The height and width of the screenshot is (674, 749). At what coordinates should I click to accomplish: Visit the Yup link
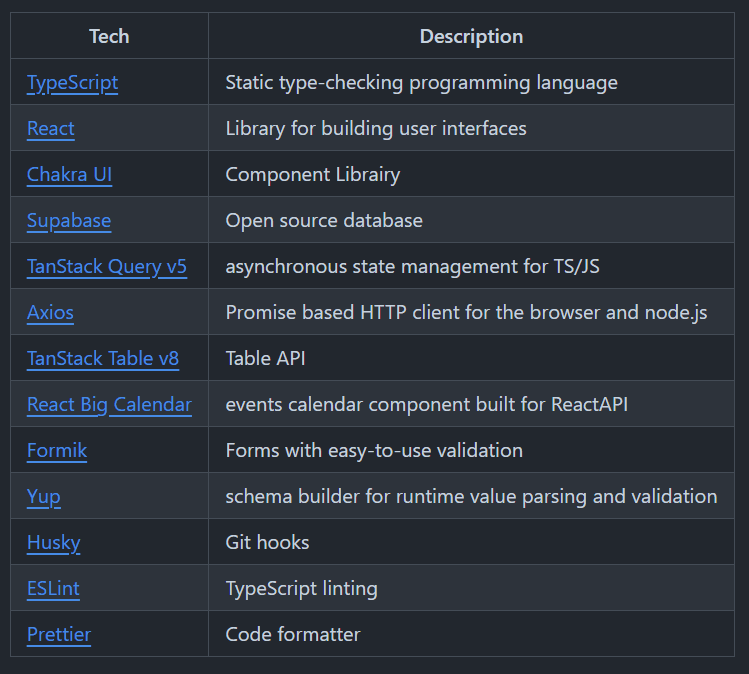(43, 497)
